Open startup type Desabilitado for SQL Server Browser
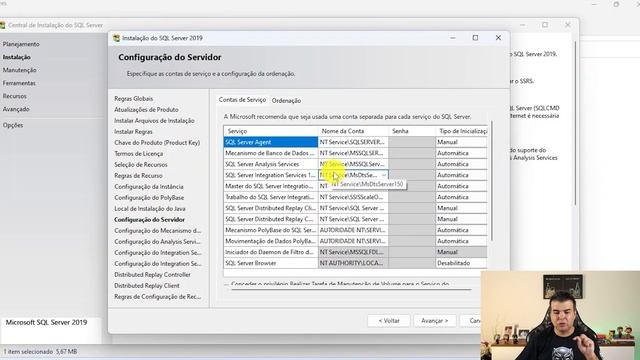 point(461,263)
